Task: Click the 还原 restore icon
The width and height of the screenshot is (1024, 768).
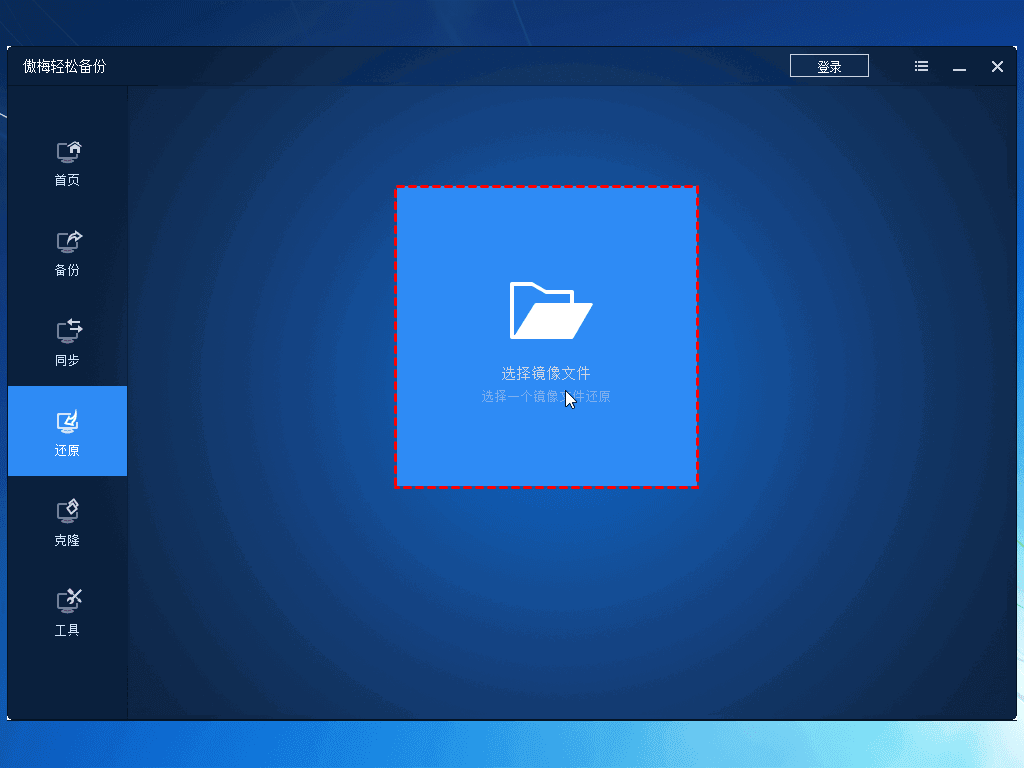Action: click(68, 421)
